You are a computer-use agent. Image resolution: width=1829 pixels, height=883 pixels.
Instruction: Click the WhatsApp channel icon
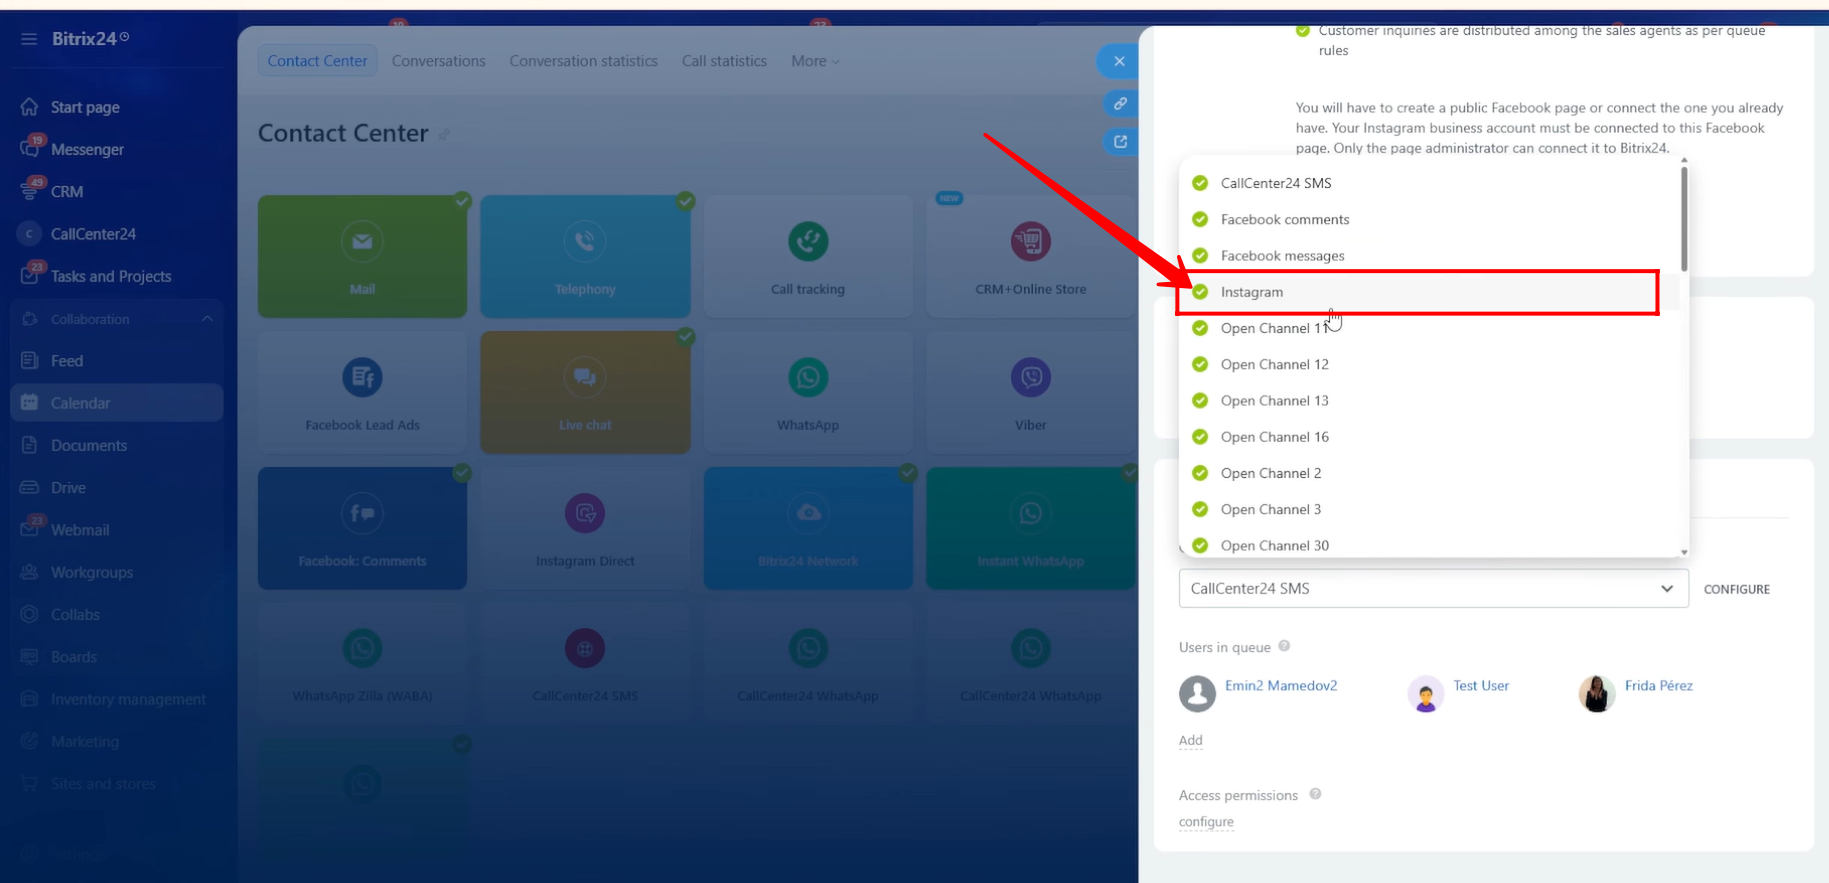pos(807,378)
